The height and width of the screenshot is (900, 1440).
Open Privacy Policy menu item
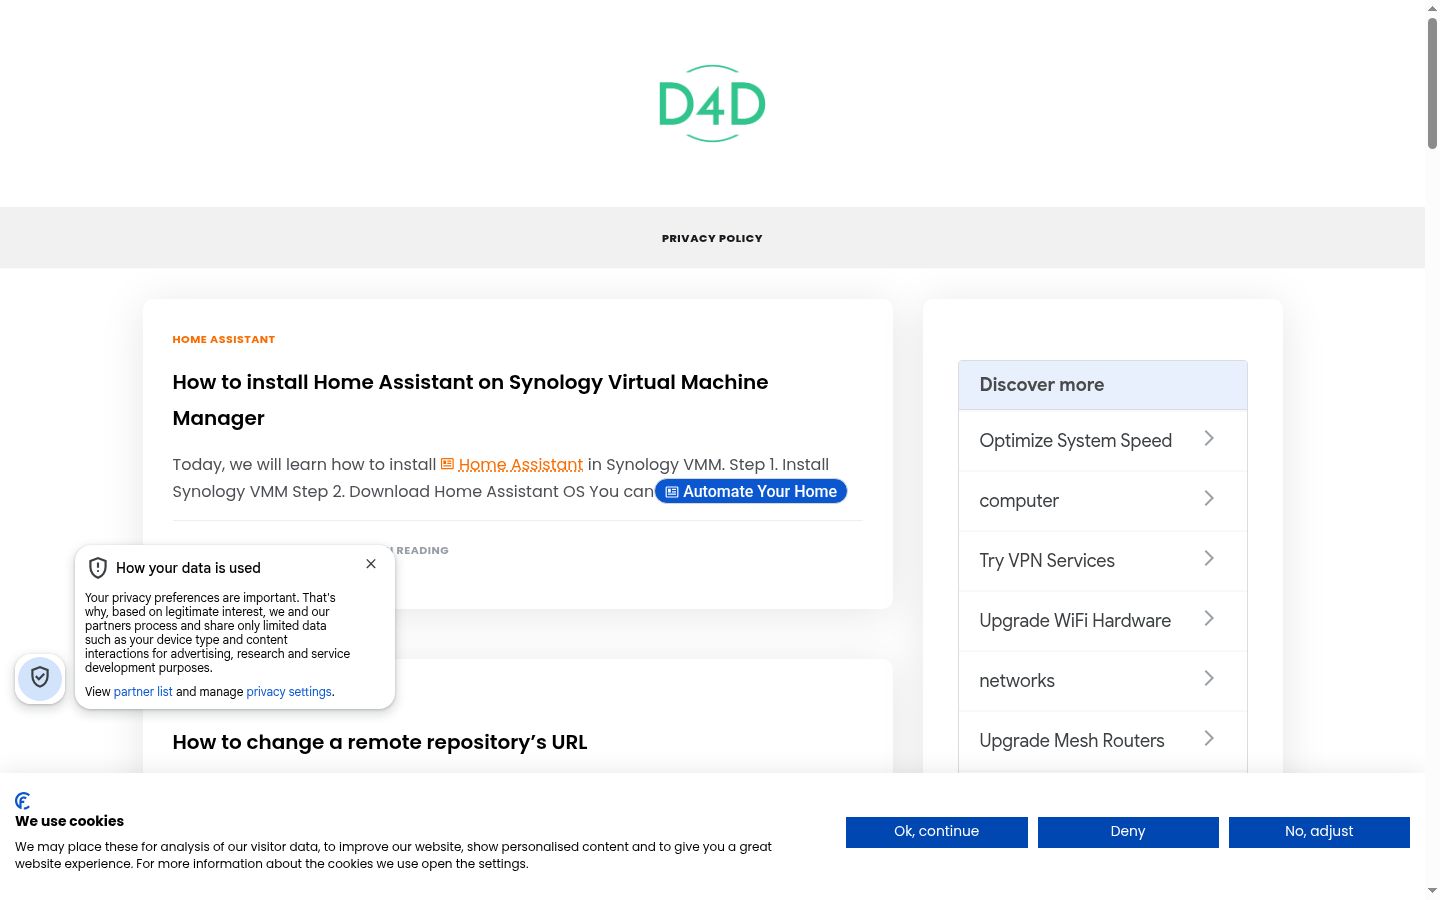click(712, 238)
